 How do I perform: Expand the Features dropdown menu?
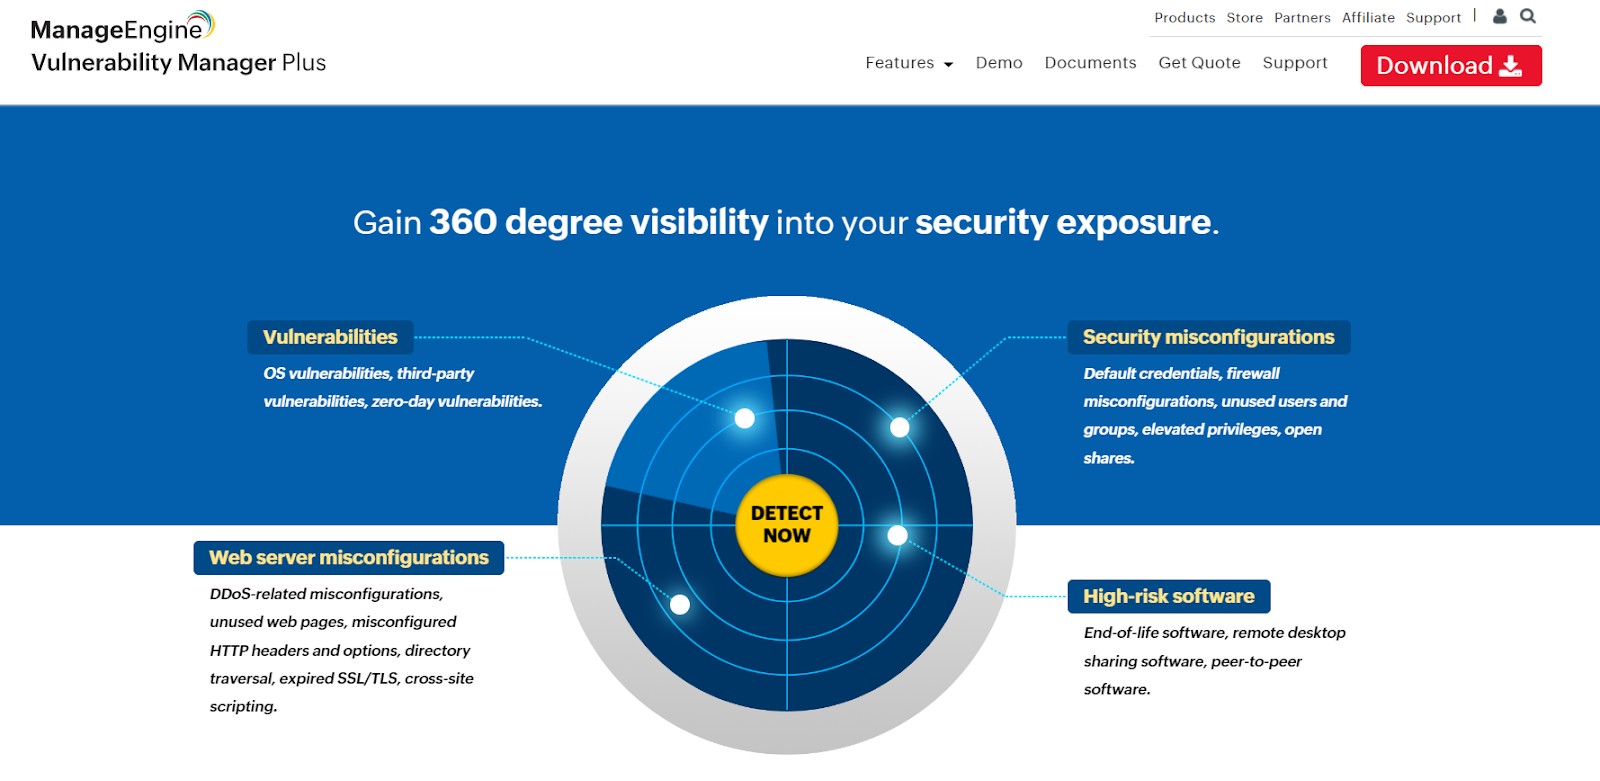pyautogui.click(x=908, y=63)
